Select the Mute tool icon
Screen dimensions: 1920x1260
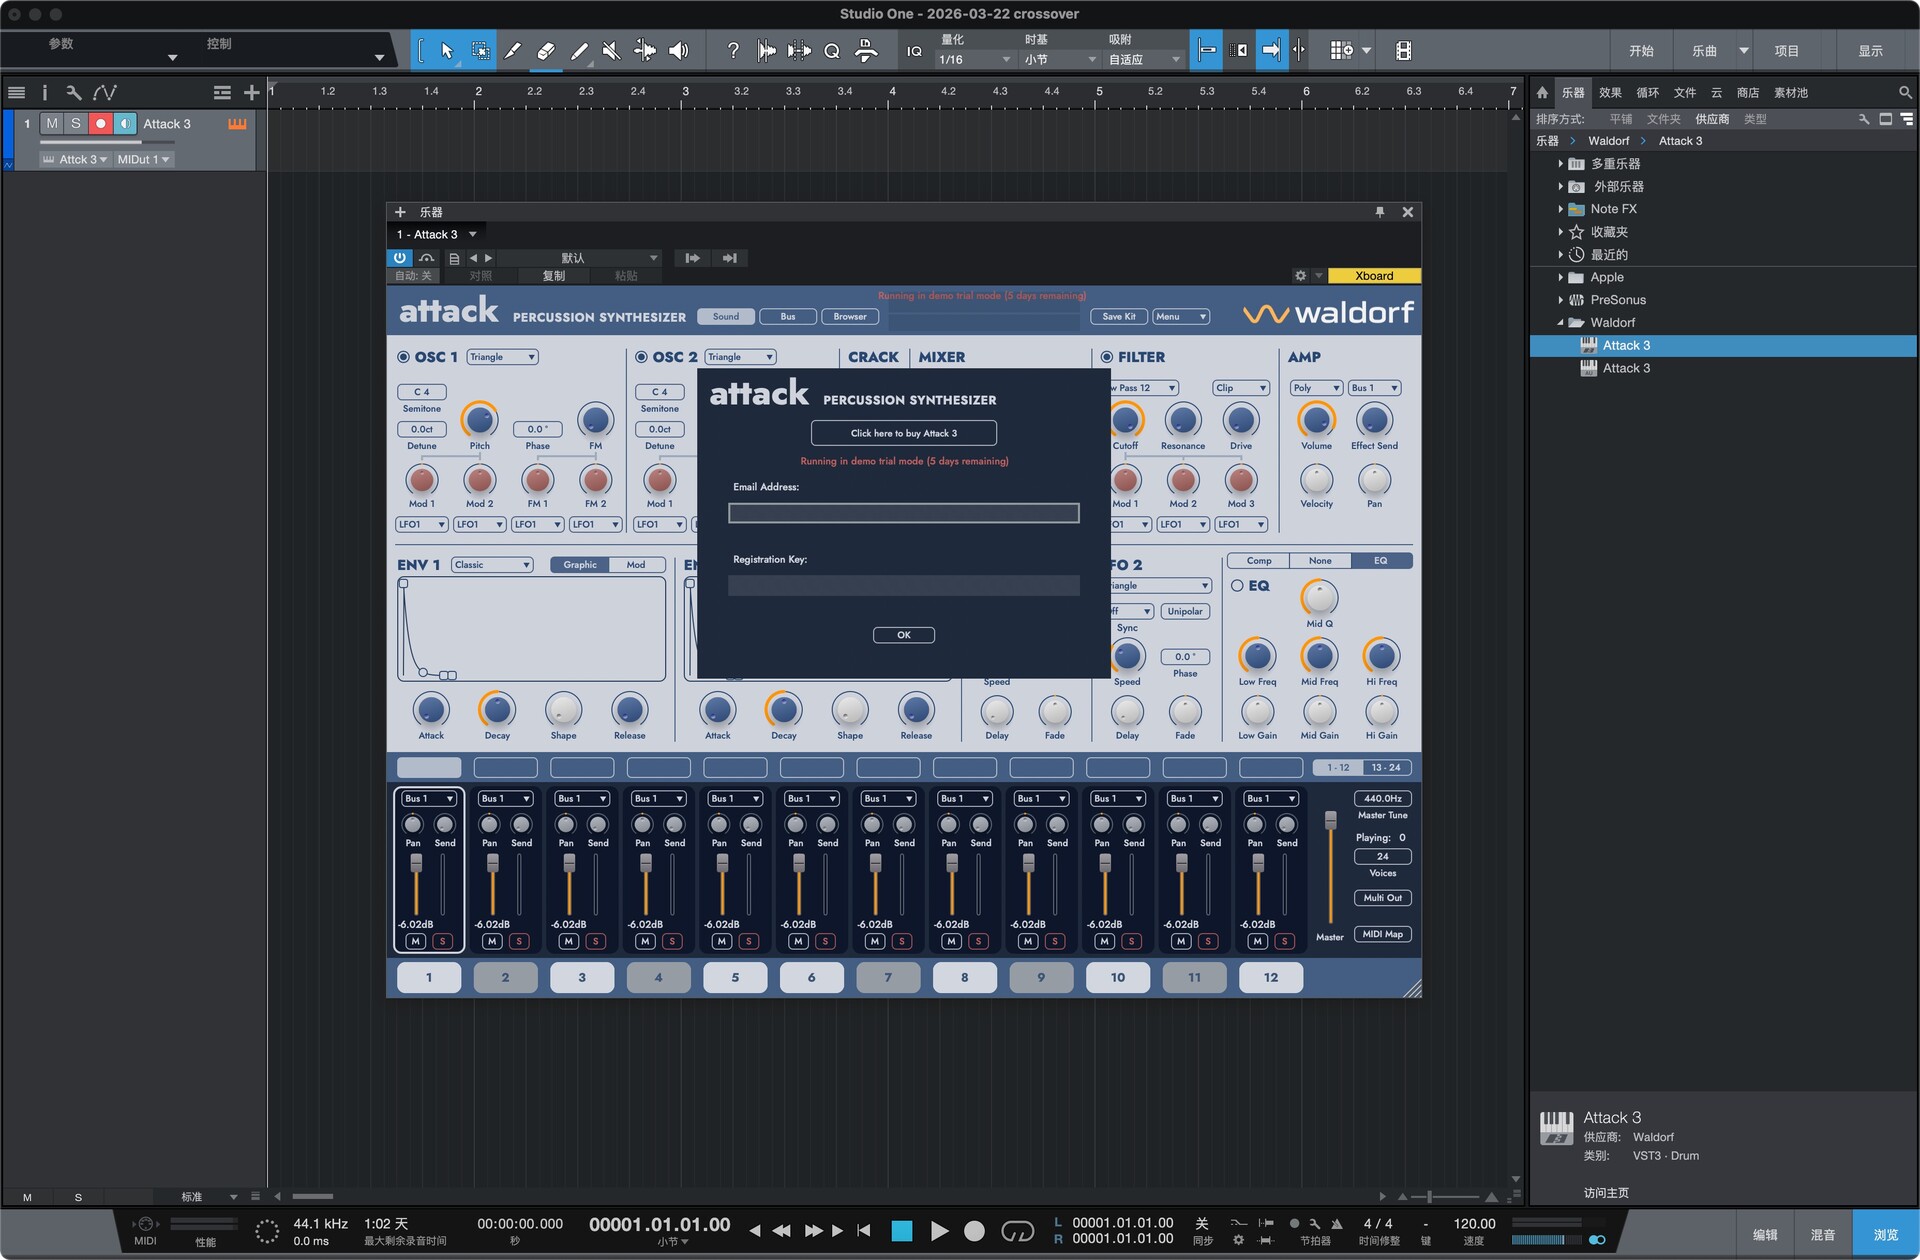pos(611,51)
